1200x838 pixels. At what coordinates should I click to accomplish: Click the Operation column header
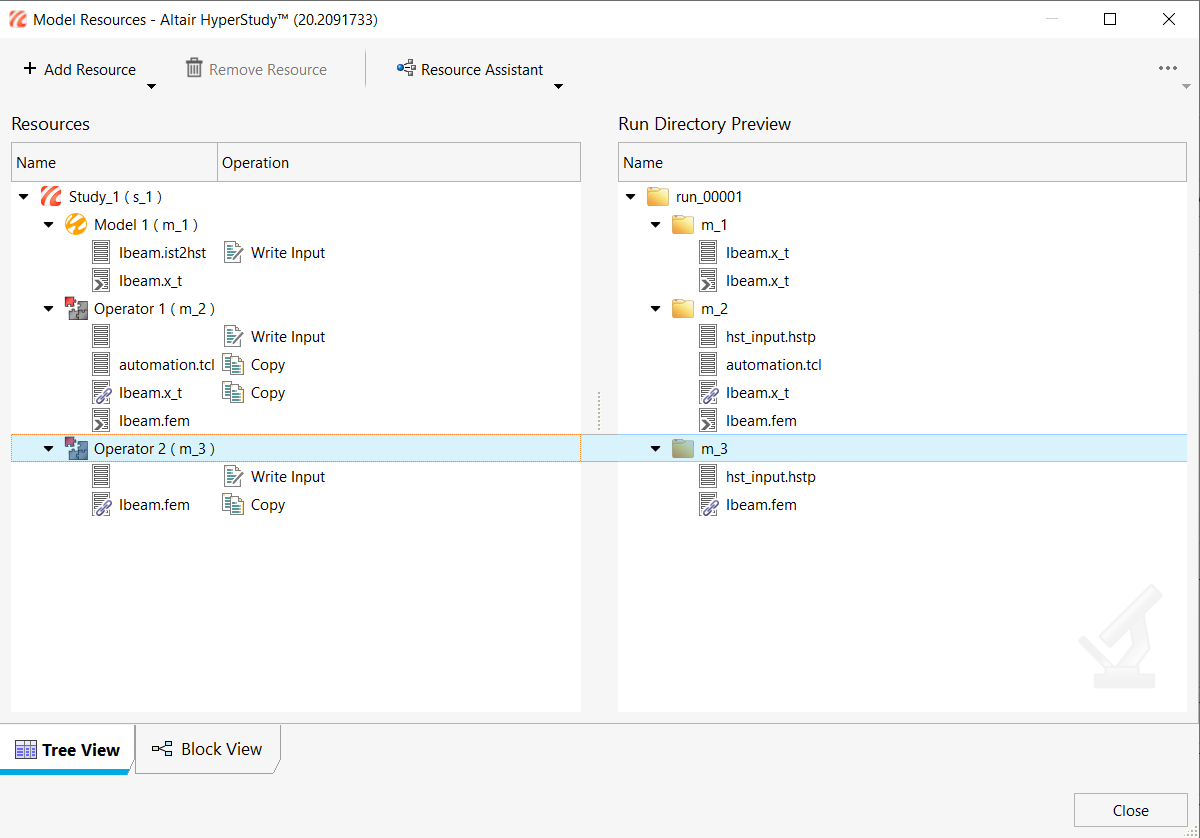pyautogui.click(x=256, y=163)
